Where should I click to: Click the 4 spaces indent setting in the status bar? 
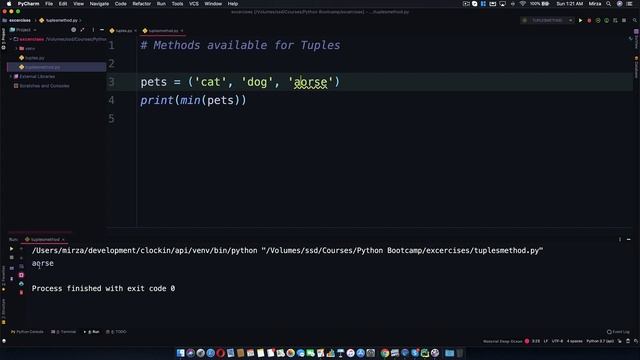(x=574, y=341)
